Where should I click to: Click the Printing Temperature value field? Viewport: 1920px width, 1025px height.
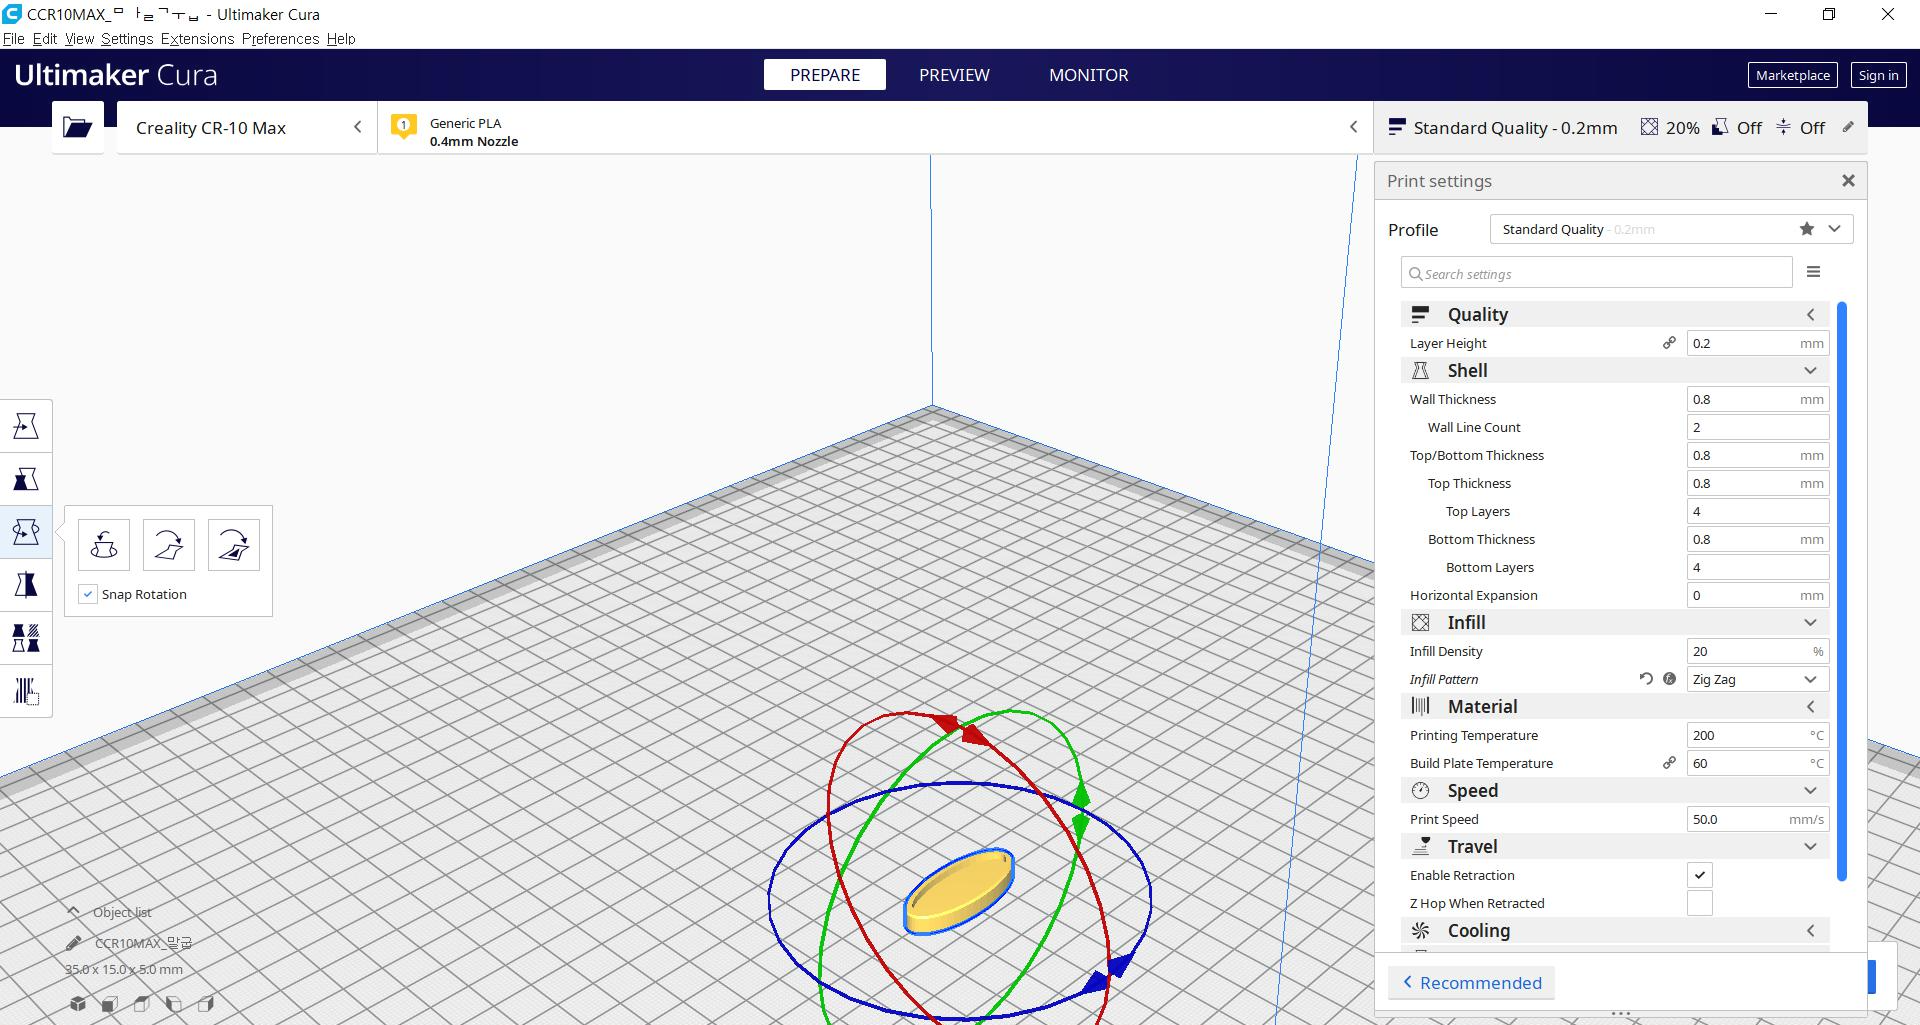click(x=1758, y=735)
